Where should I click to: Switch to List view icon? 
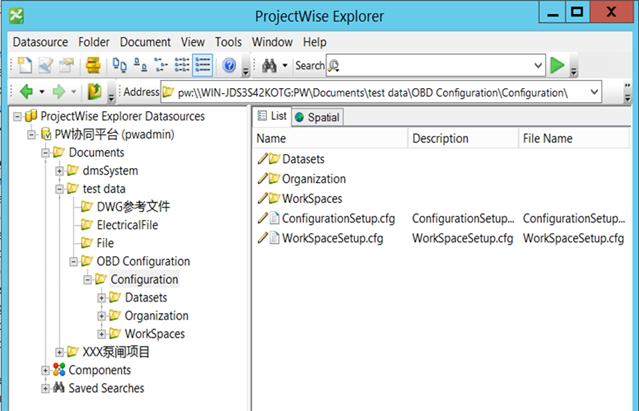pos(182,65)
